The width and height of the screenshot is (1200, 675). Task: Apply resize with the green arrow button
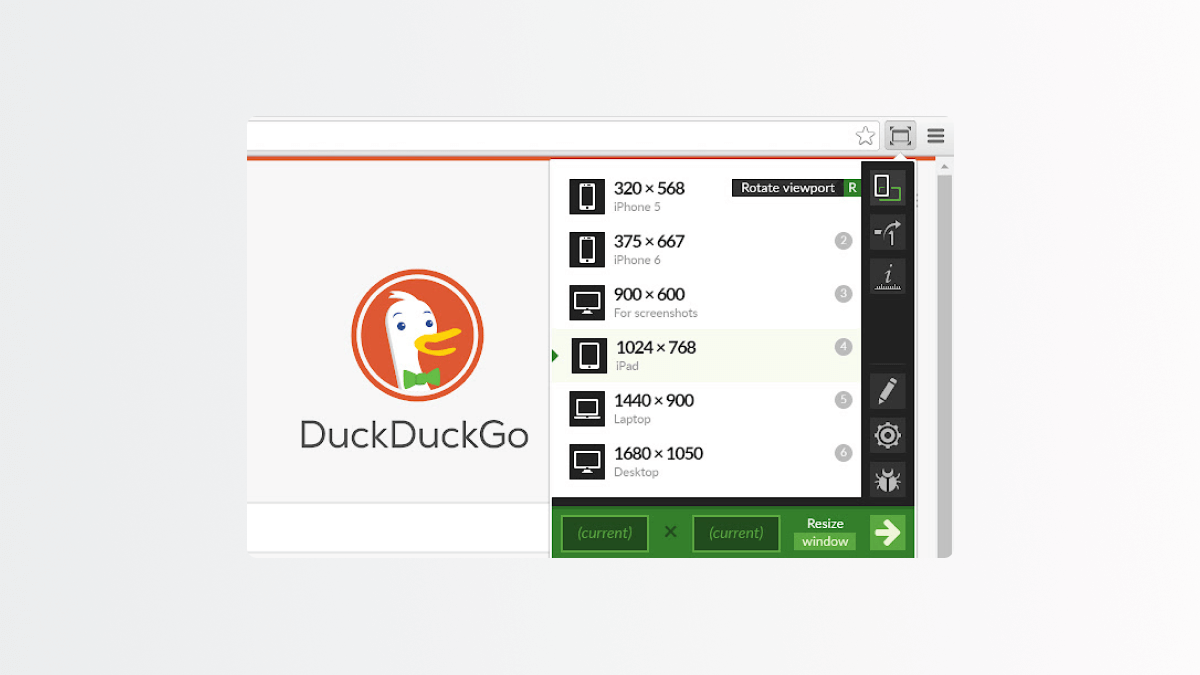[x=888, y=533]
